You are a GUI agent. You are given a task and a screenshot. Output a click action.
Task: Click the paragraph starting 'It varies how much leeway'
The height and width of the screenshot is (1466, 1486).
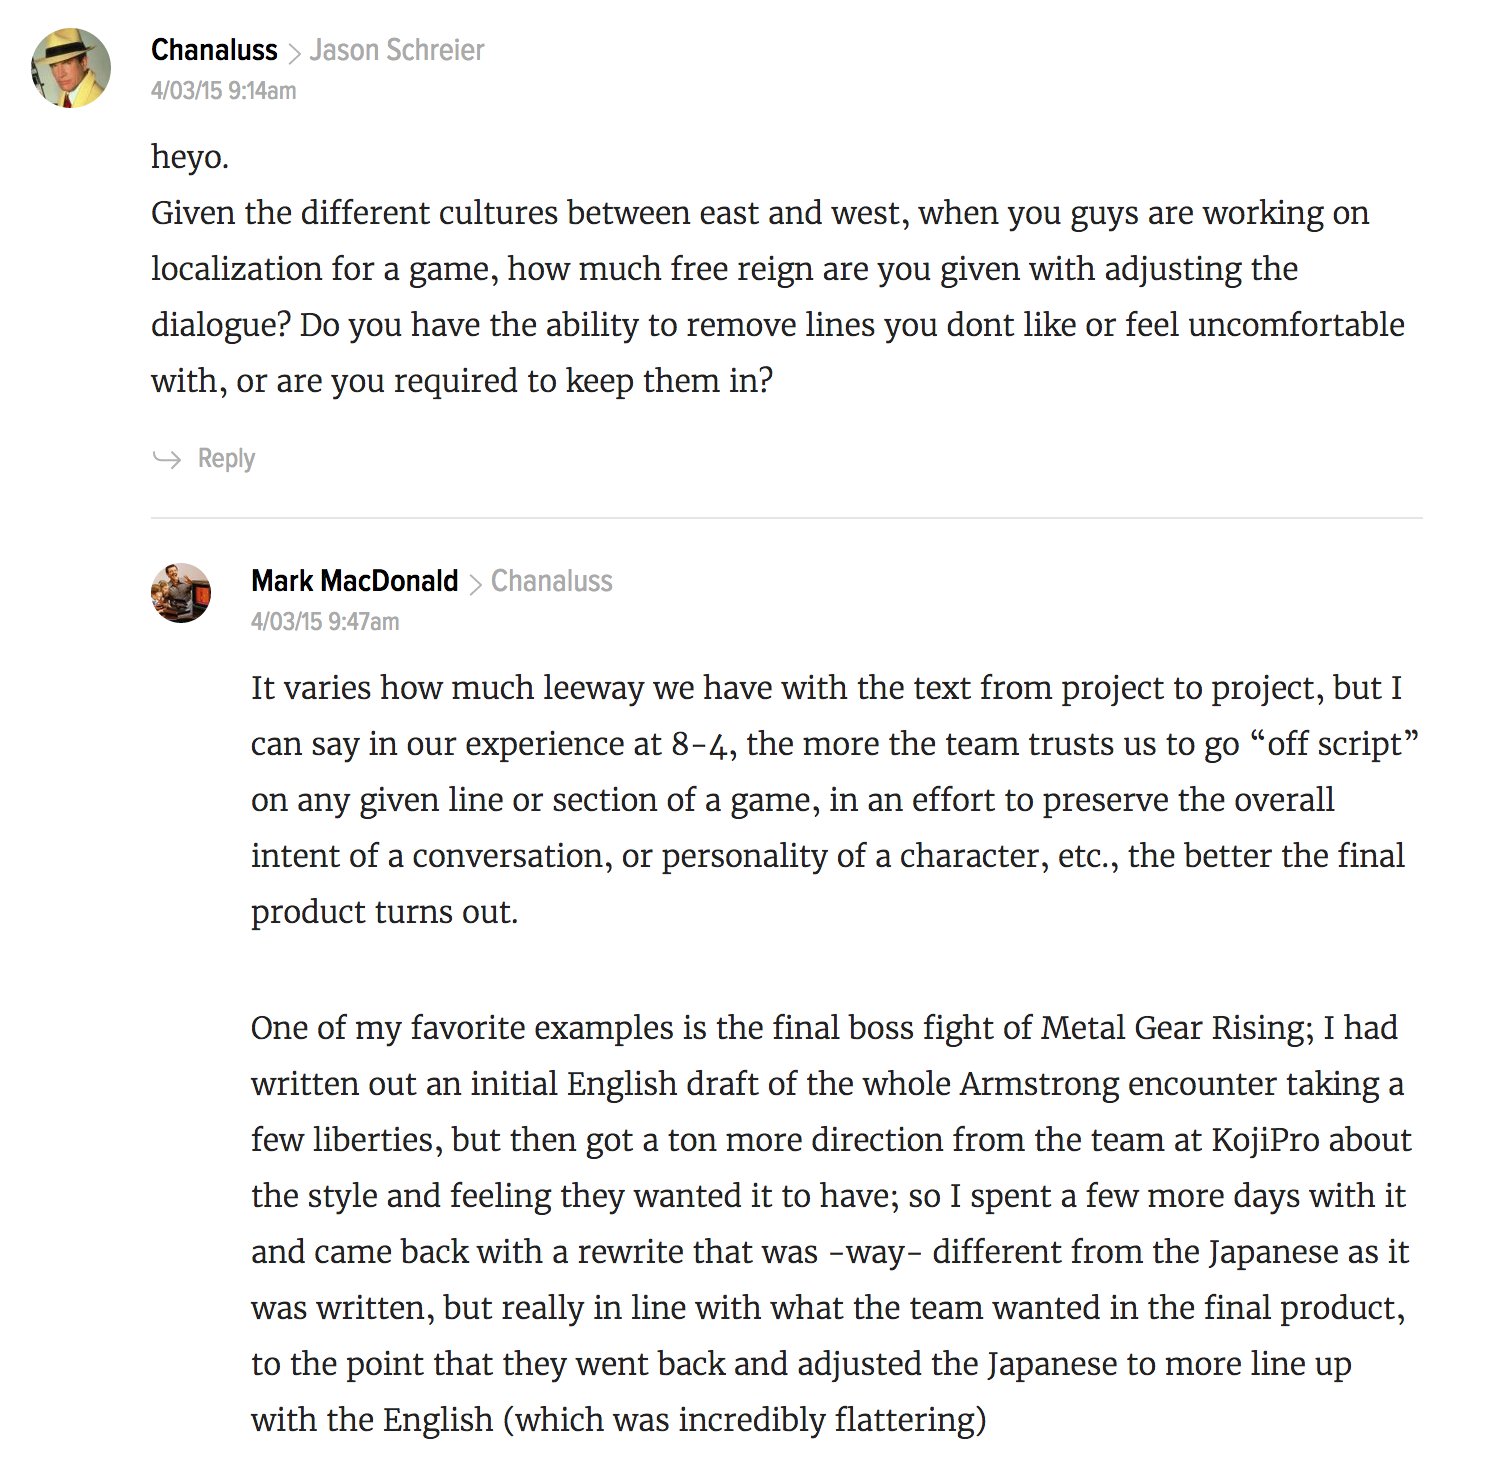[835, 800]
